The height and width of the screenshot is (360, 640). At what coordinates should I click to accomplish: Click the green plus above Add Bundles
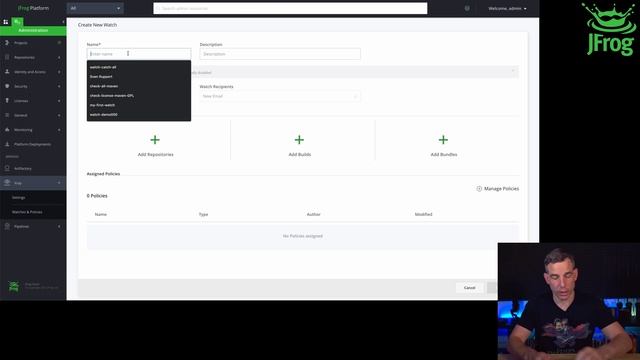tap(443, 140)
